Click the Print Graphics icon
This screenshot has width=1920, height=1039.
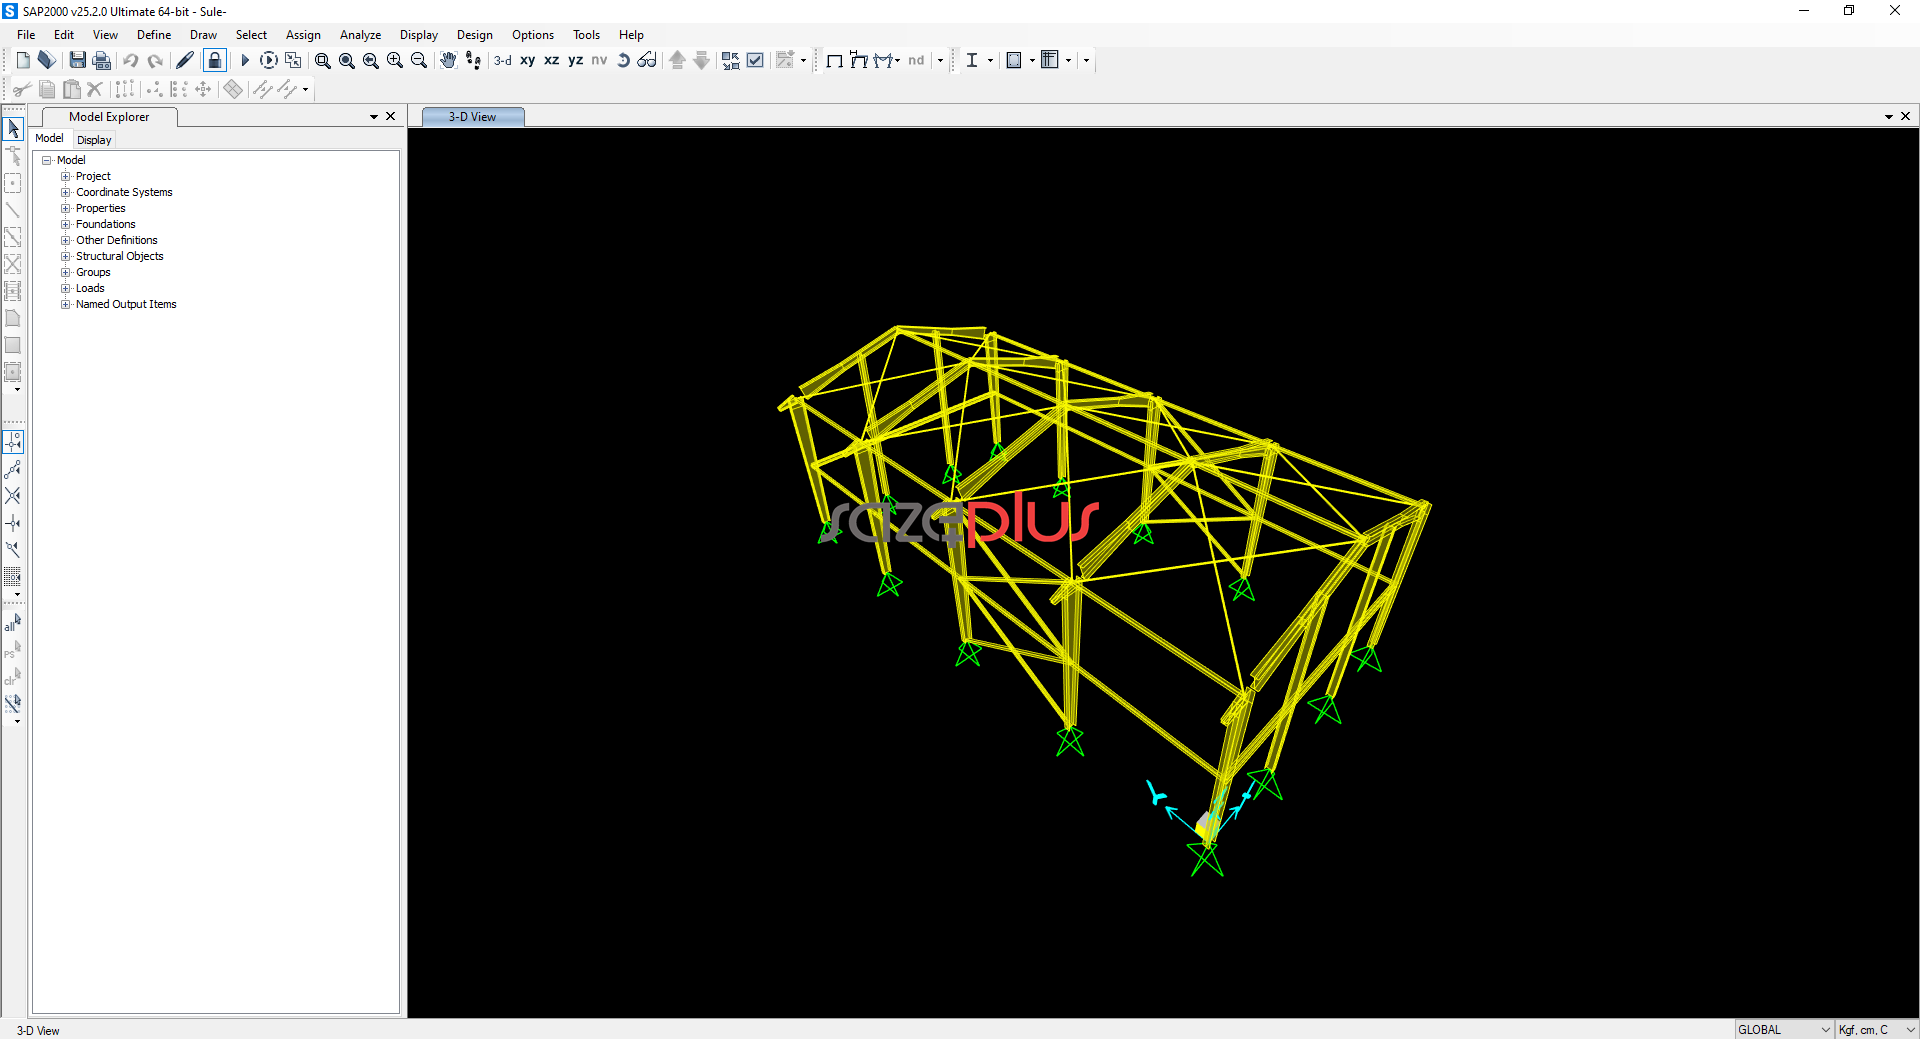(101, 60)
